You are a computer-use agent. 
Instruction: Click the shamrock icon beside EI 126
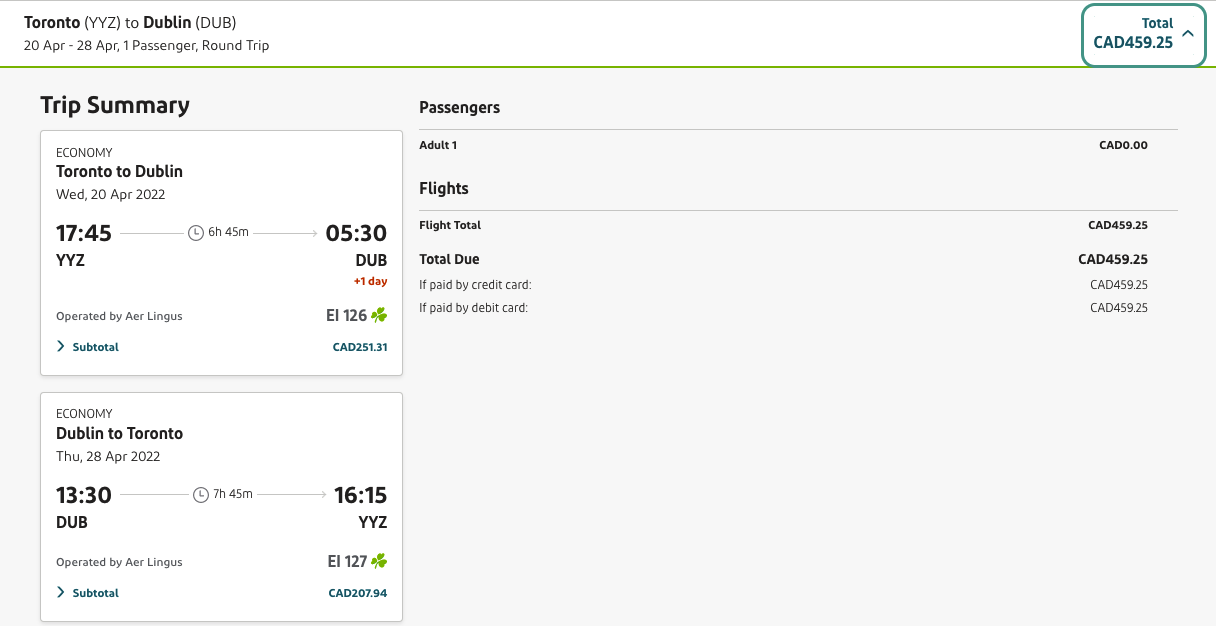[x=379, y=315]
